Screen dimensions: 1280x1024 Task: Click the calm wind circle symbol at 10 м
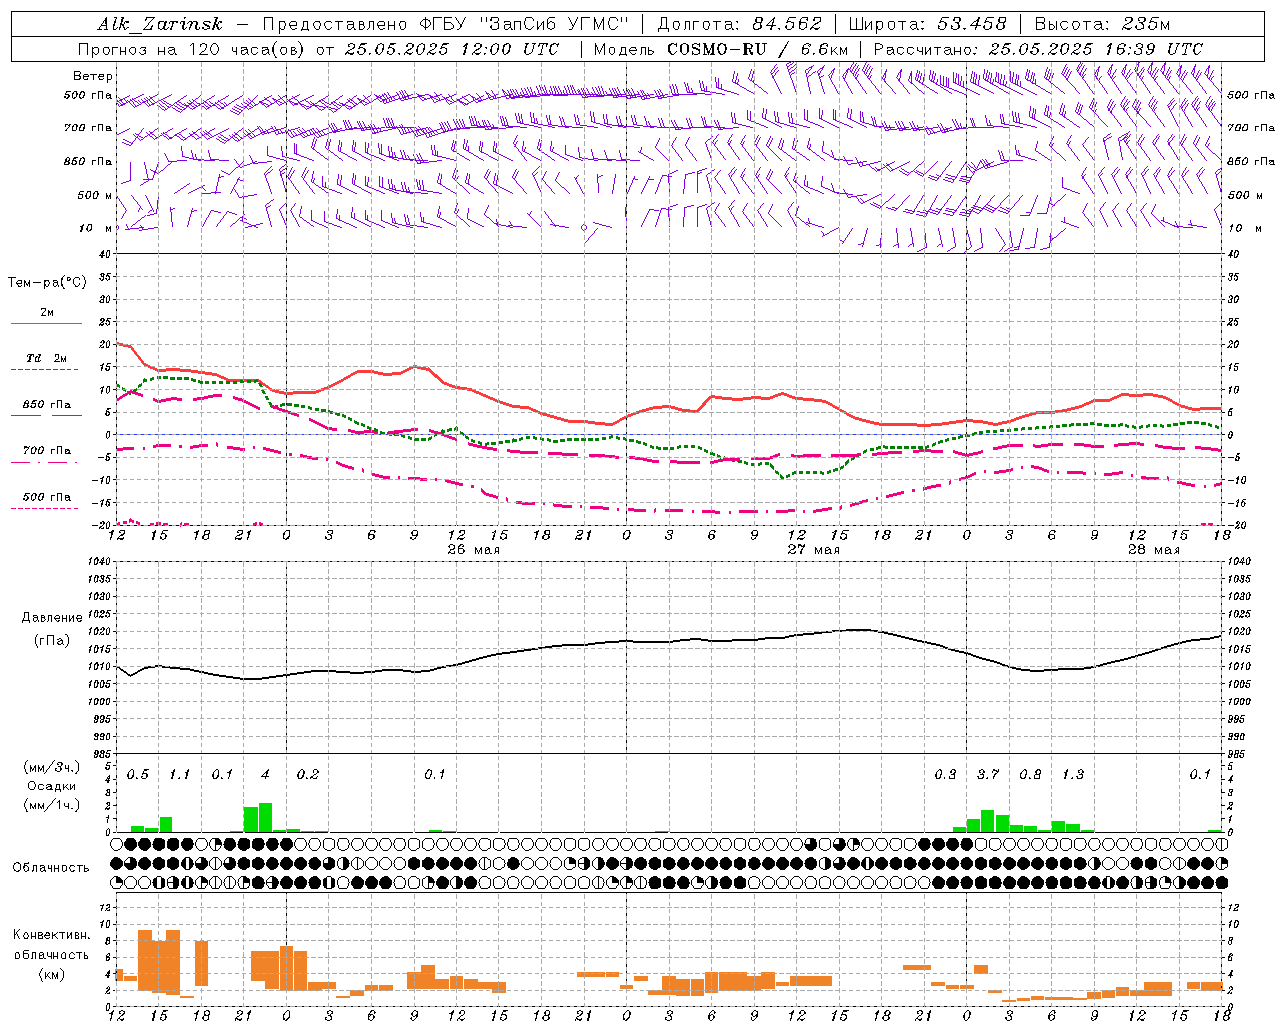point(584,228)
